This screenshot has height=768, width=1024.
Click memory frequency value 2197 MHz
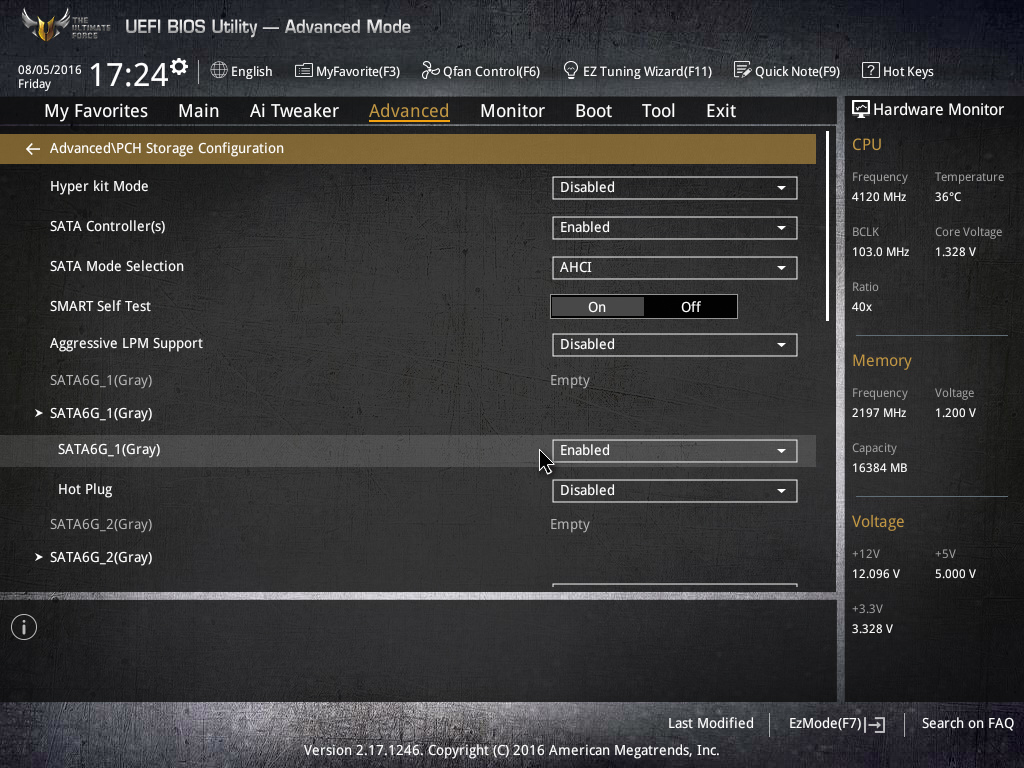coord(879,413)
